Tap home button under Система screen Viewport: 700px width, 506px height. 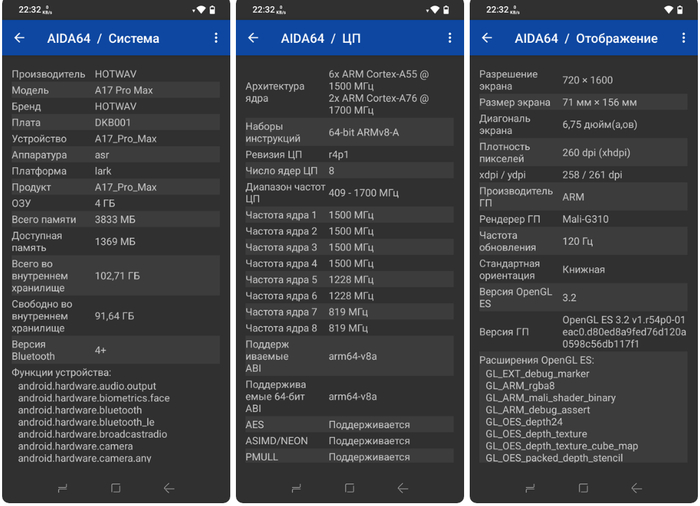[116, 488]
